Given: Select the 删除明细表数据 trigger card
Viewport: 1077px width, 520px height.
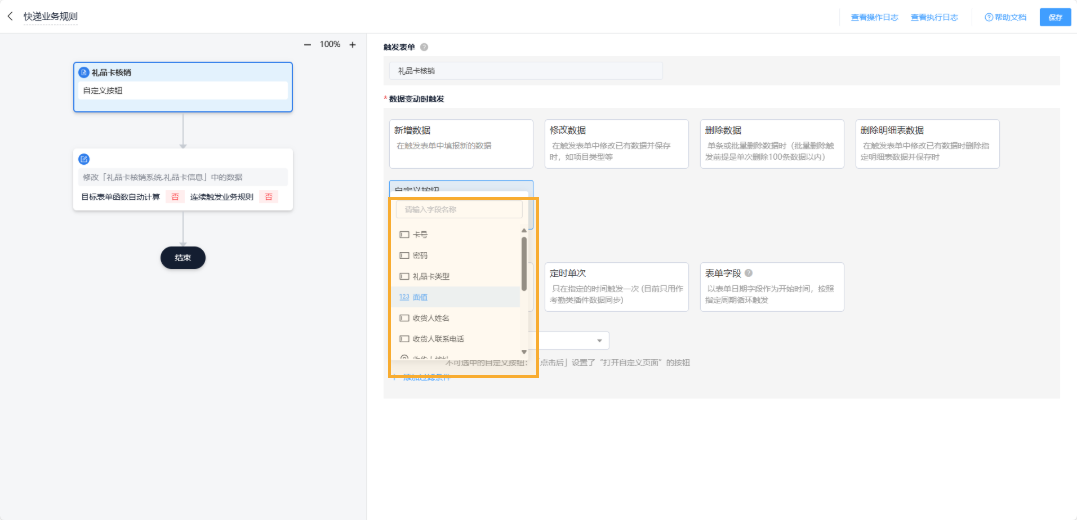Looking at the screenshot, I should pyautogui.click(x=927, y=144).
